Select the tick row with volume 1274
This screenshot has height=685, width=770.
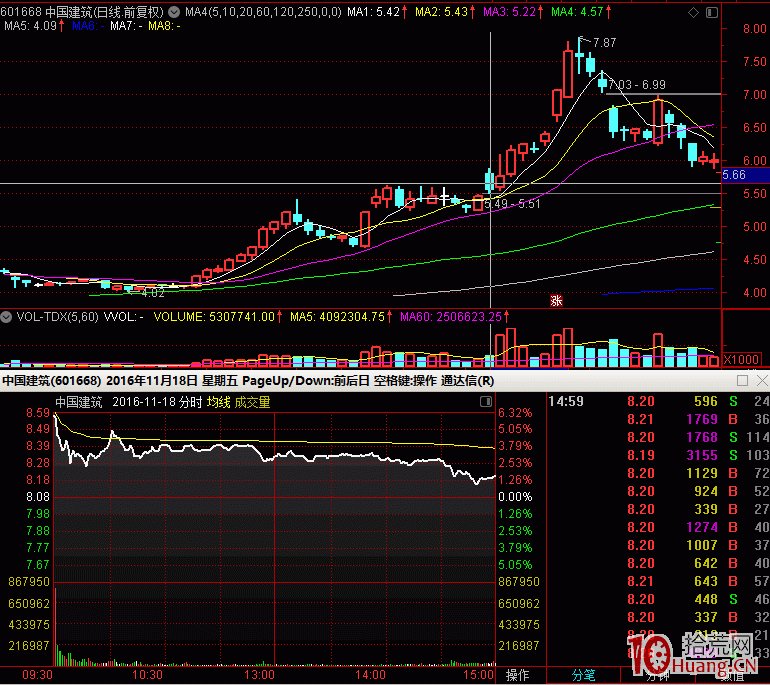click(658, 527)
